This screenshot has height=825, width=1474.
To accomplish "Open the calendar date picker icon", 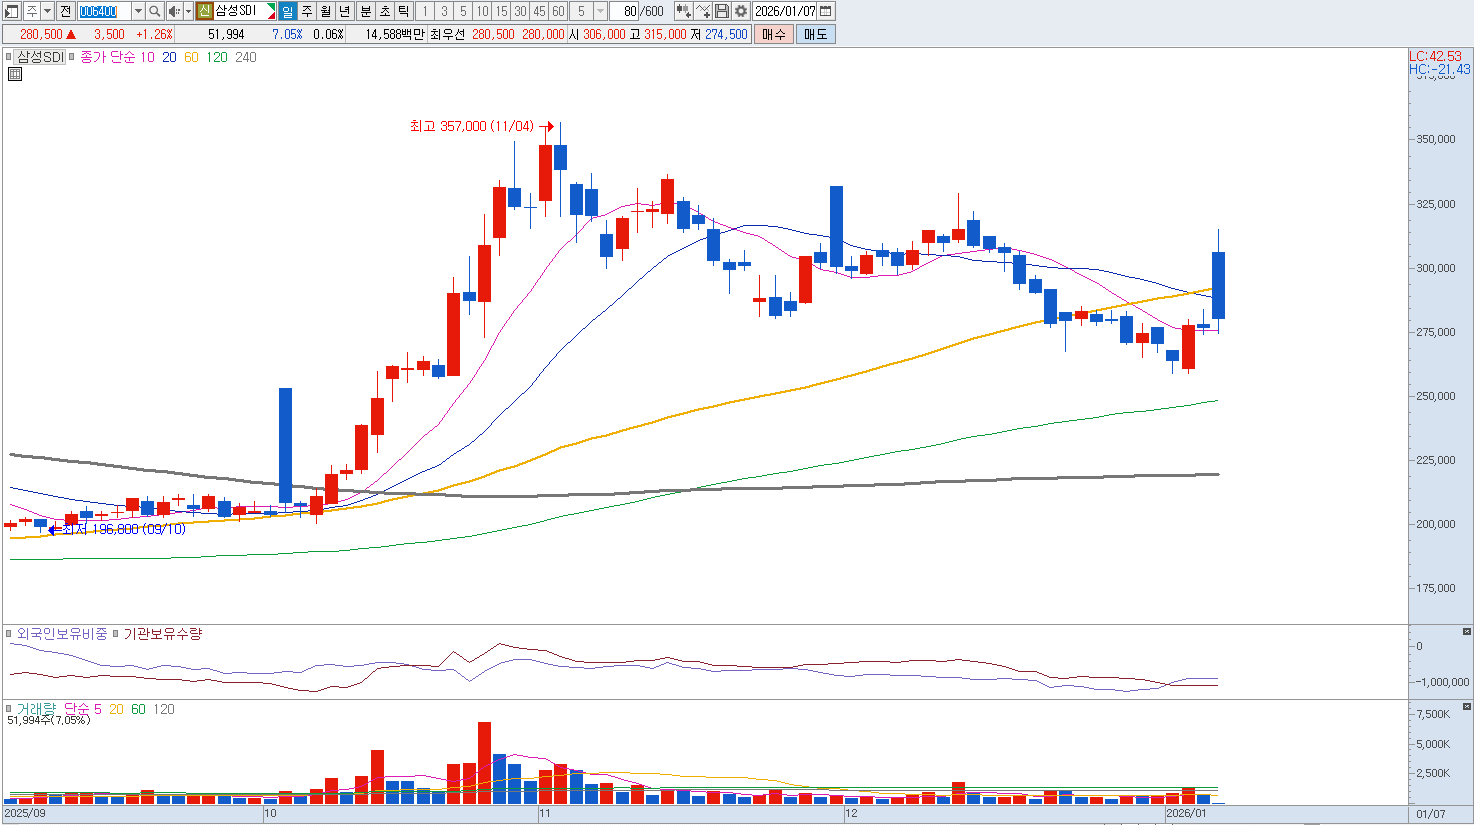I will click(x=826, y=11).
